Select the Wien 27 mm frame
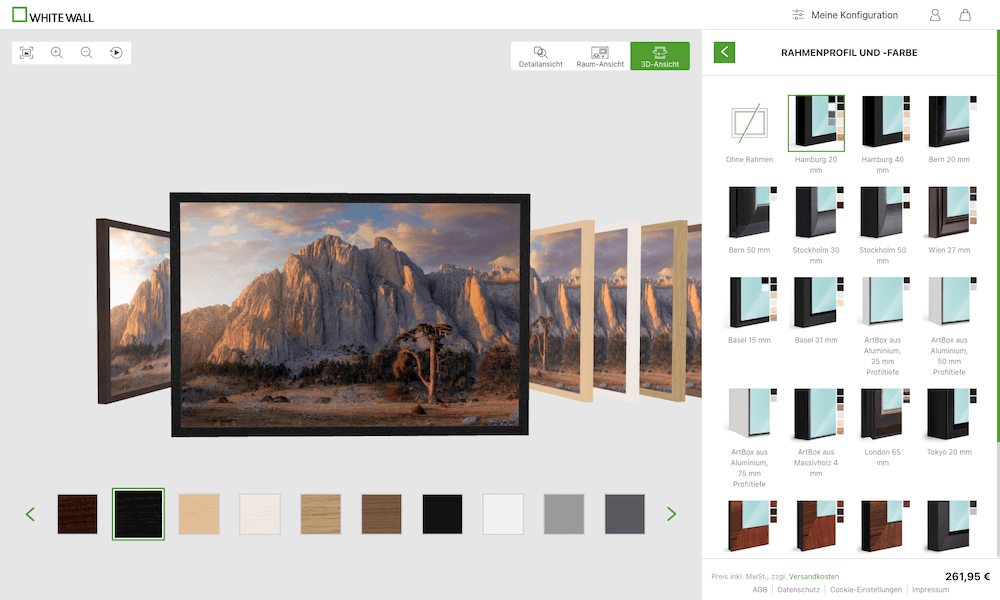The image size is (1000, 600). pos(950,221)
